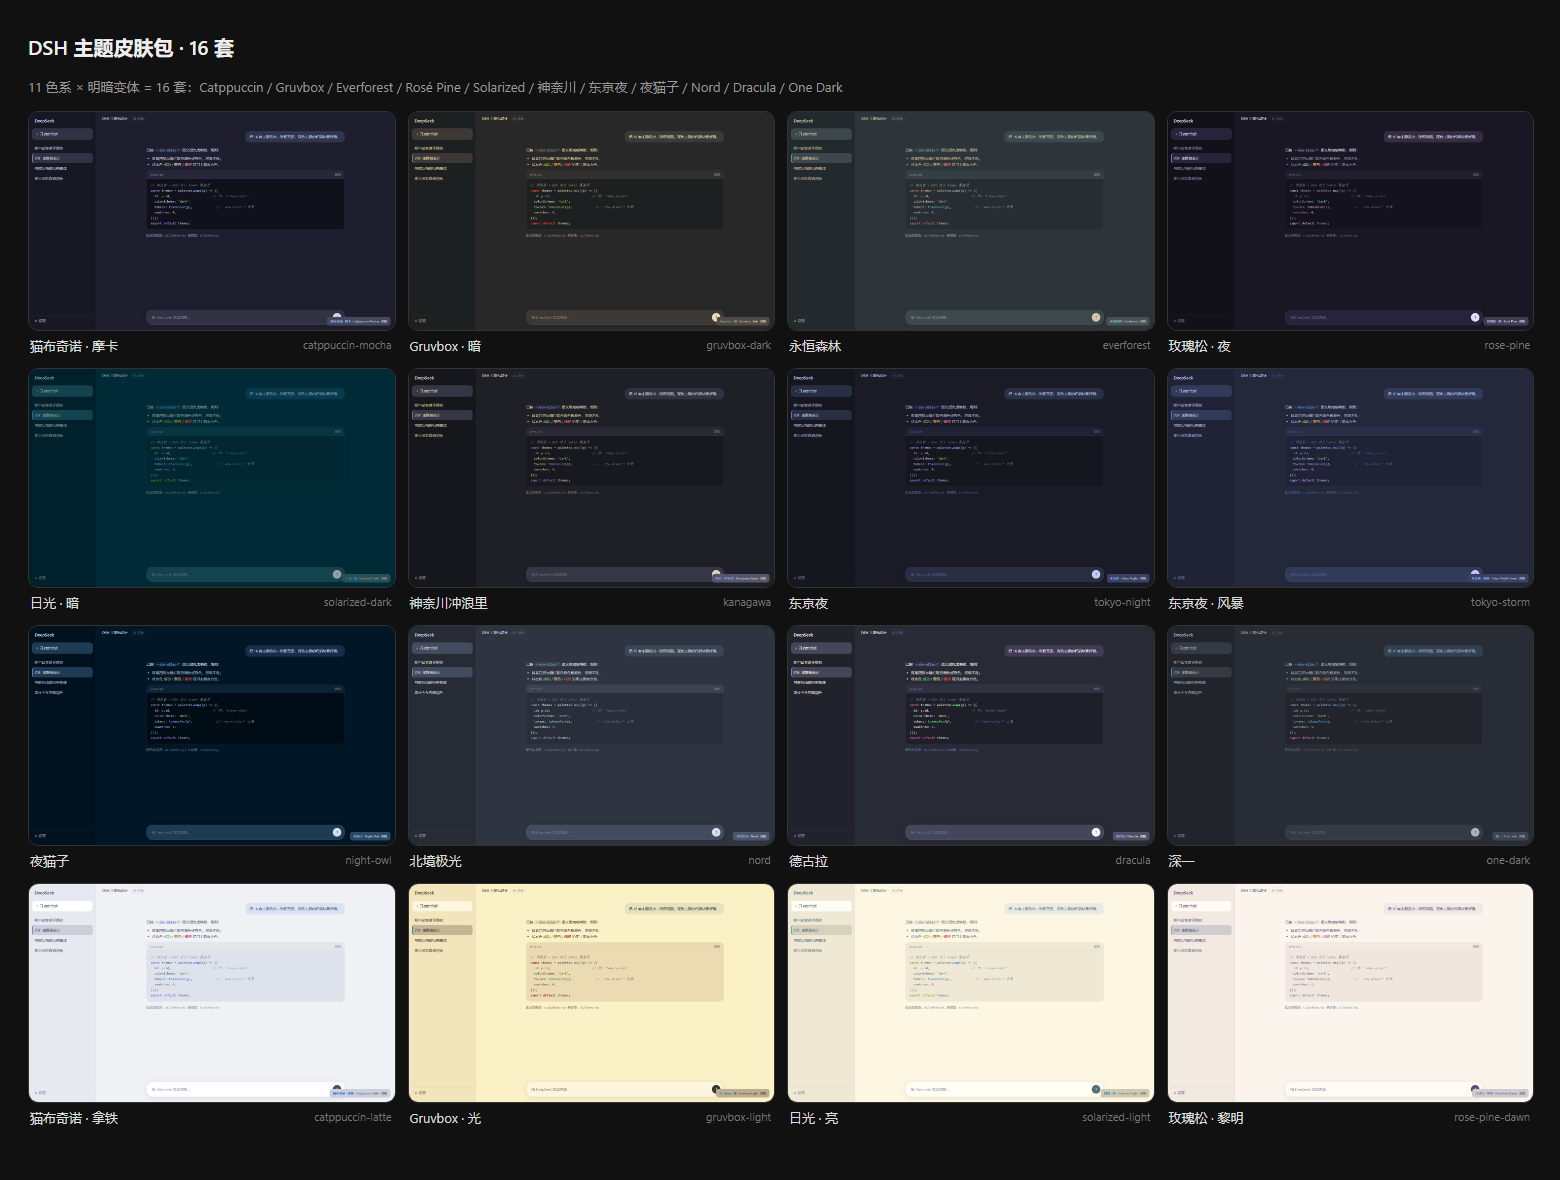Click the slug text "gruvbox-dark"
This screenshot has height=1180, width=1560.
pos(738,345)
